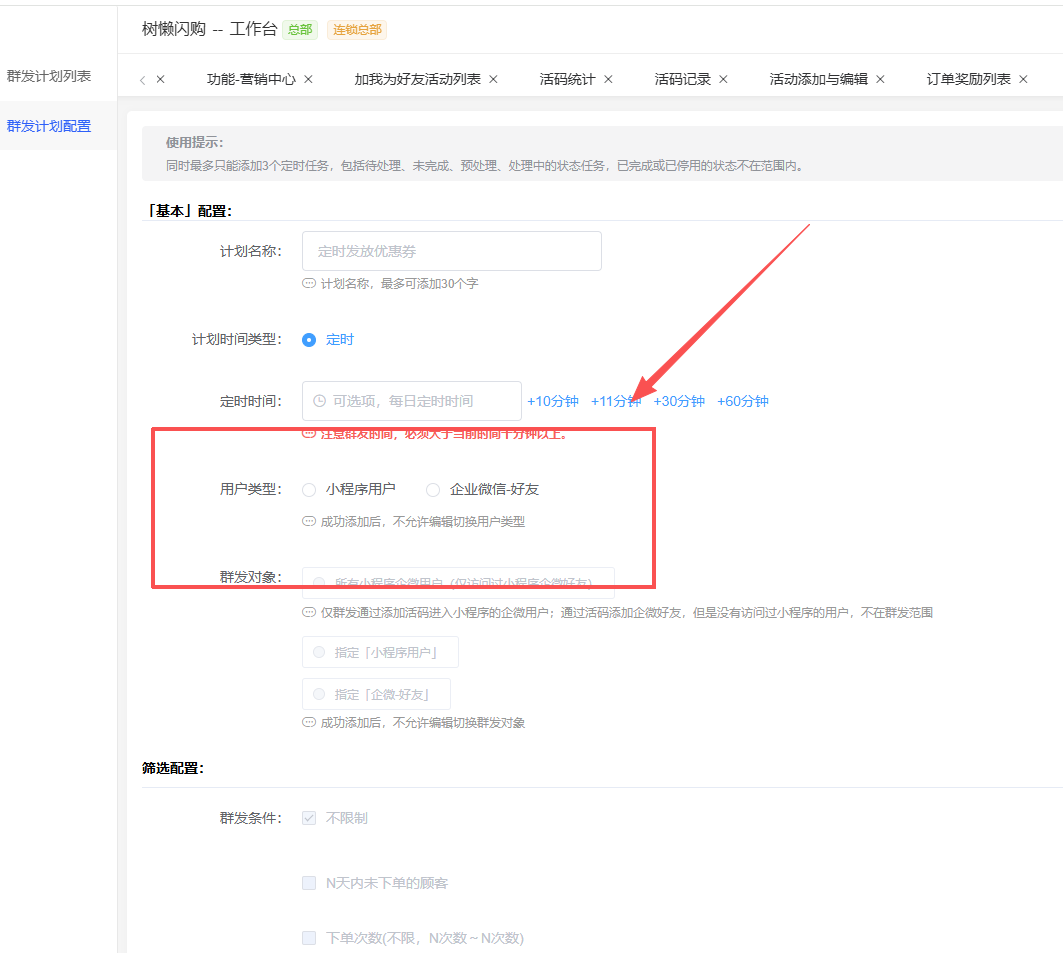Viewport: 1063px width, 953px height.
Task: Switch to the 活码统计 tab
Action: pos(566,79)
